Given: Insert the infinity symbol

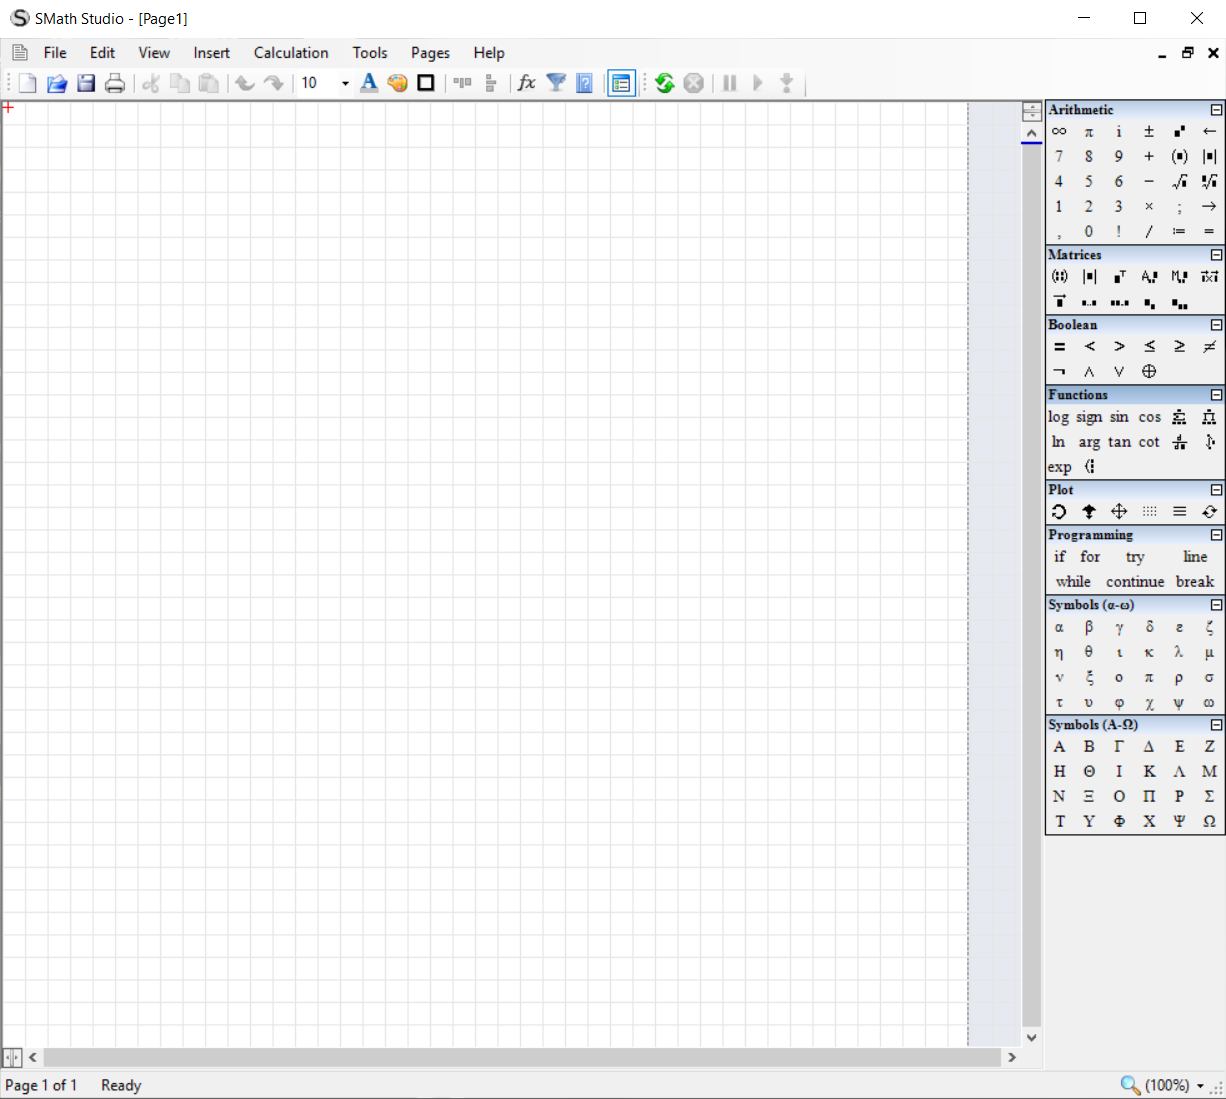Looking at the screenshot, I should (x=1059, y=131).
